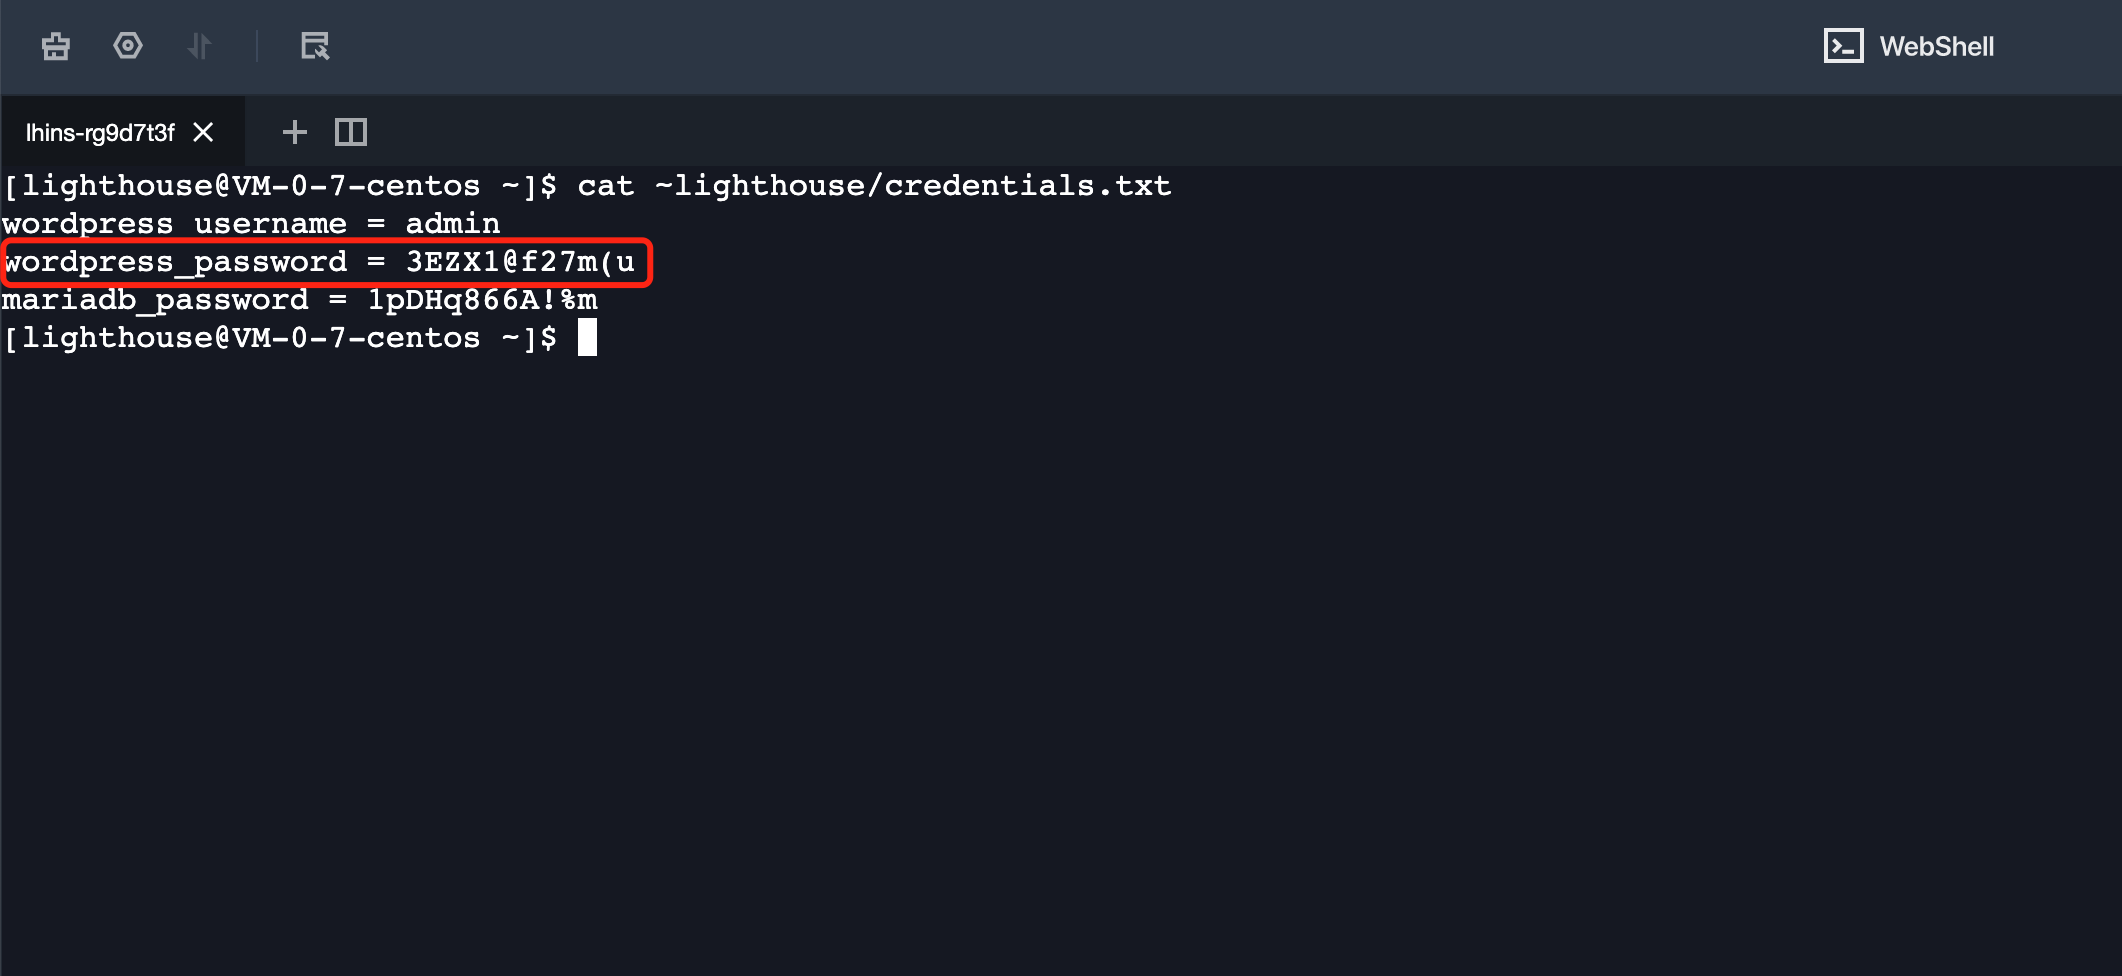Click the clear screen brush icon
This screenshot has height=976, width=2122.
coord(56,46)
